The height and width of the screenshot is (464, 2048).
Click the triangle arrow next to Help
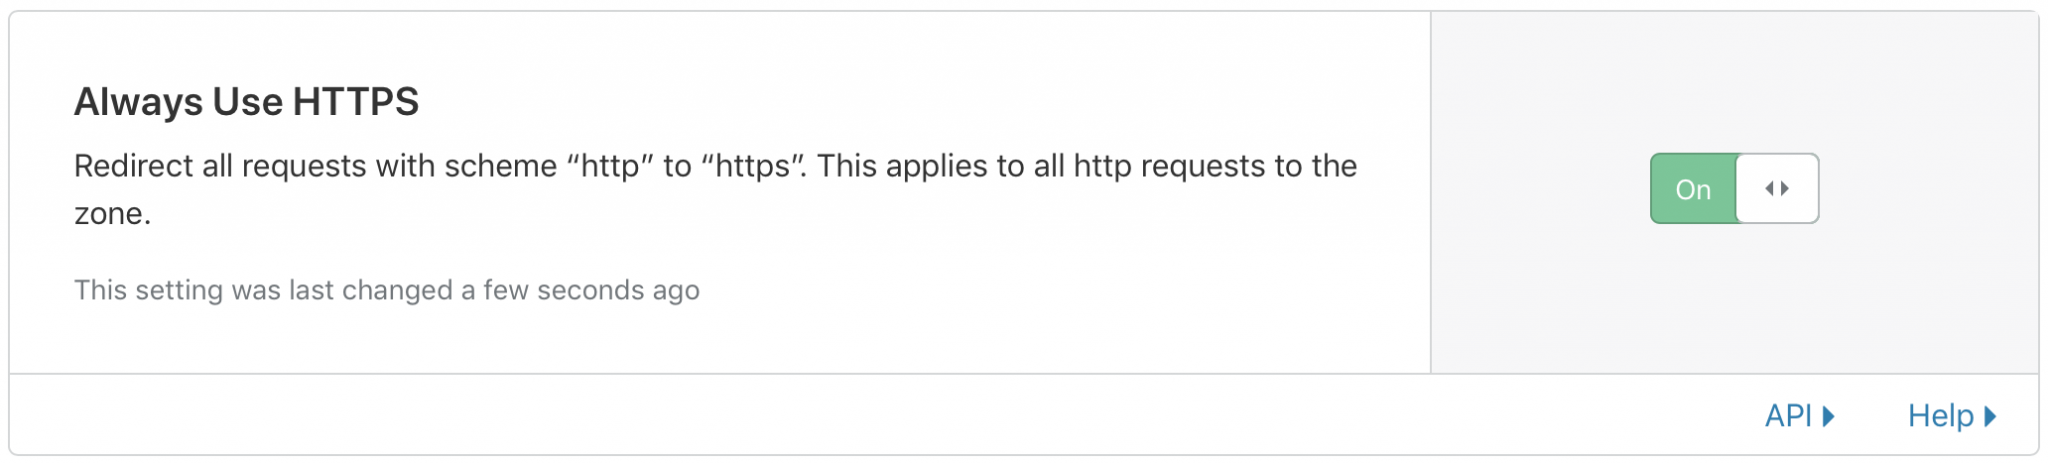tap(1990, 416)
